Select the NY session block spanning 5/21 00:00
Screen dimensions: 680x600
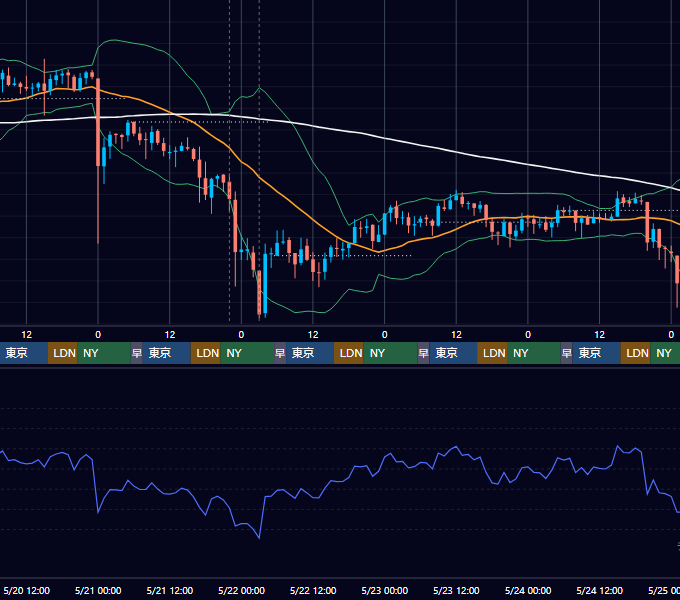104,353
